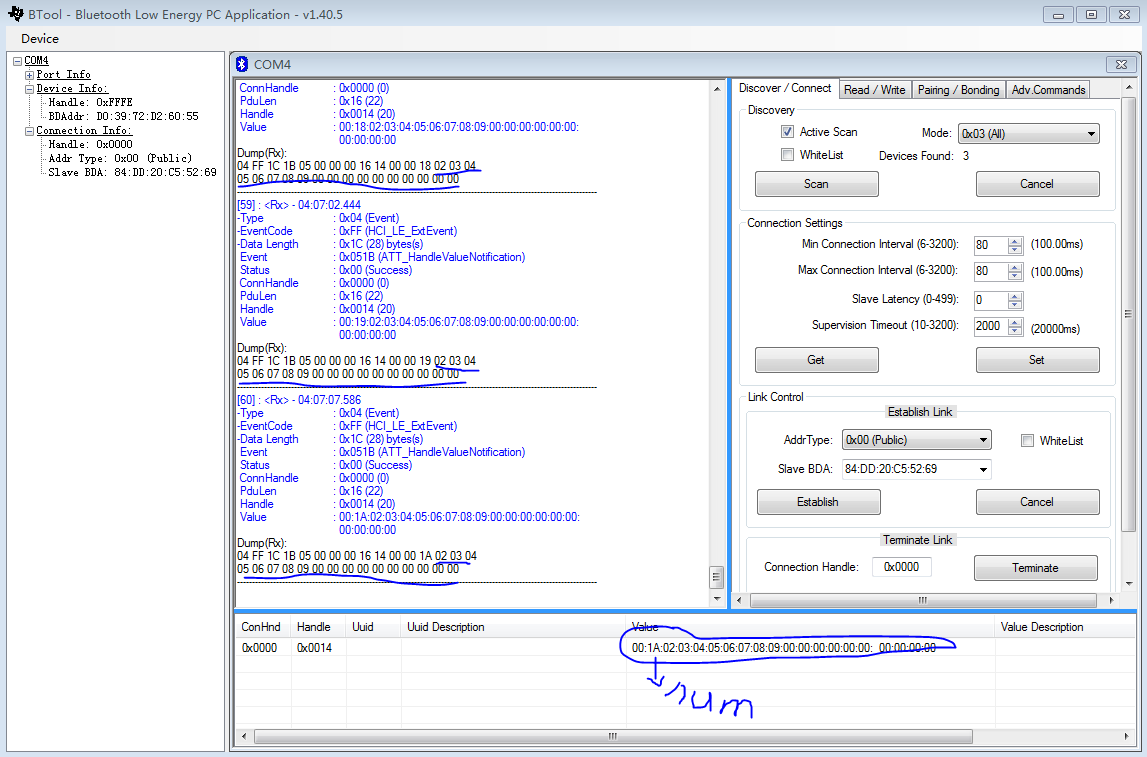Select BDAddr D0:39:72:D2:60:55 in tree

click(x=123, y=116)
